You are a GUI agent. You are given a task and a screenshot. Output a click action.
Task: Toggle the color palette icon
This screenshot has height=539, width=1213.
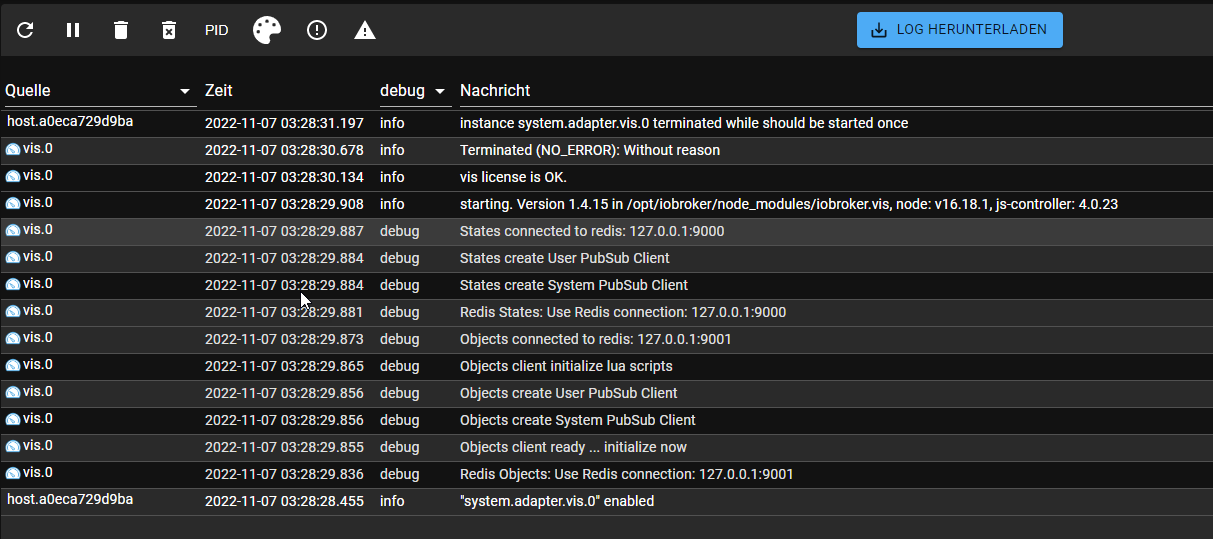267,30
